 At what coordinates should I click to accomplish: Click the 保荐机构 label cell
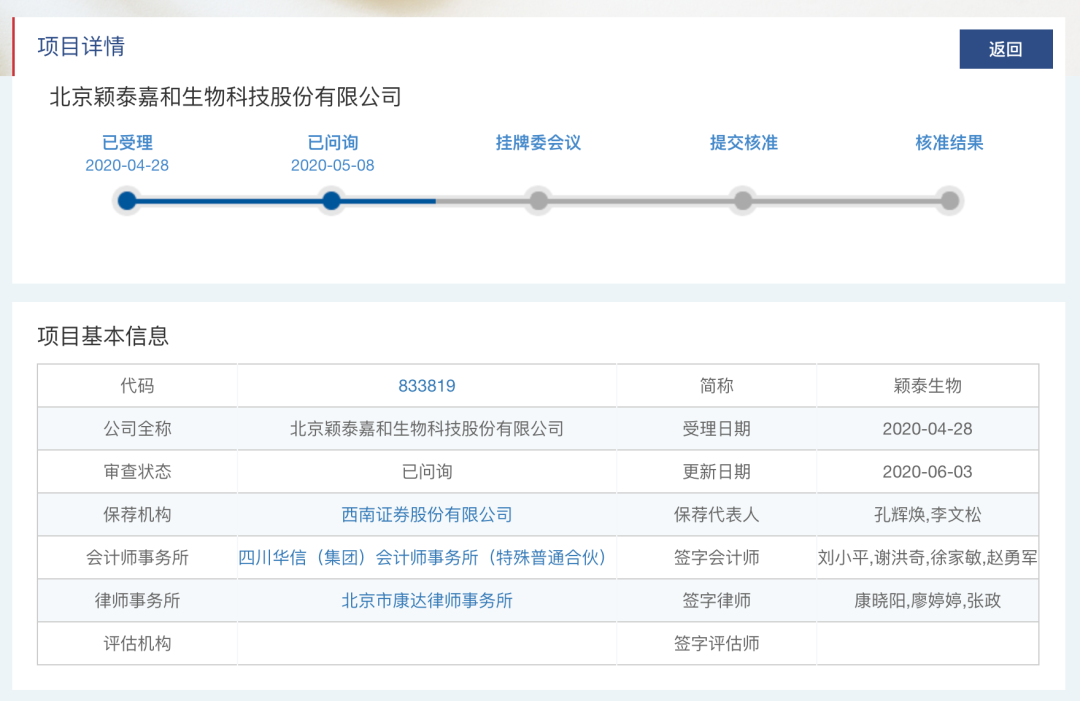point(137,514)
